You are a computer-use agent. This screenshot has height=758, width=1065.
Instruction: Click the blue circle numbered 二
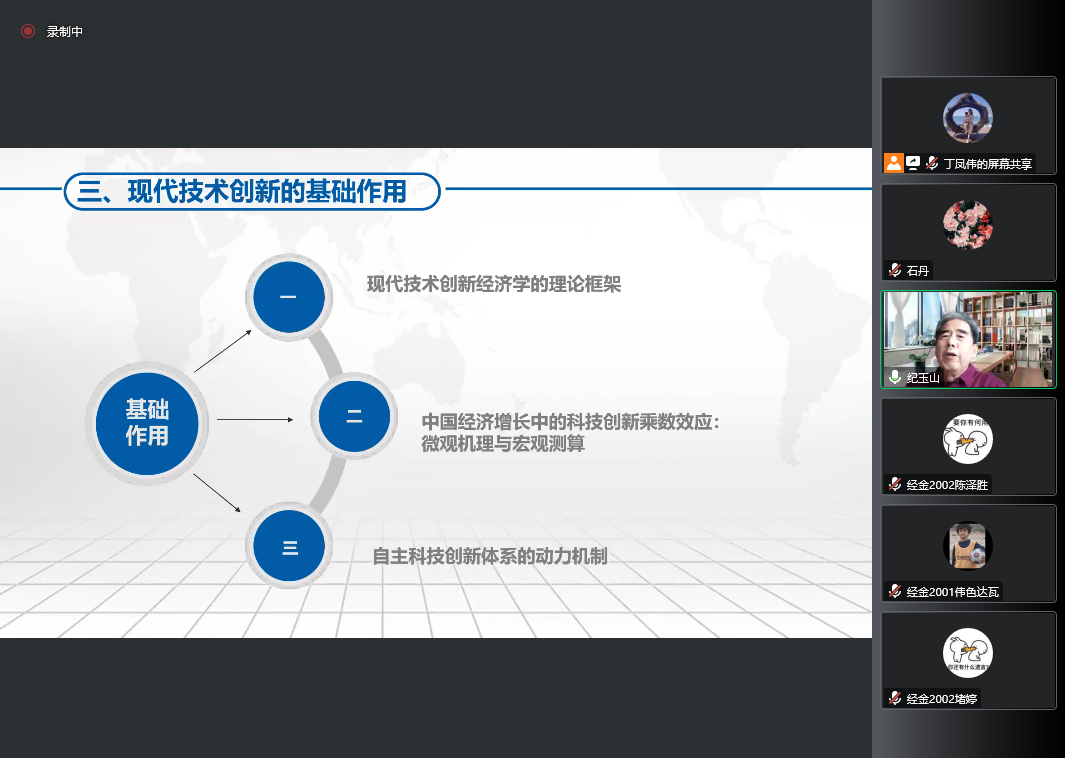pyautogui.click(x=354, y=415)
